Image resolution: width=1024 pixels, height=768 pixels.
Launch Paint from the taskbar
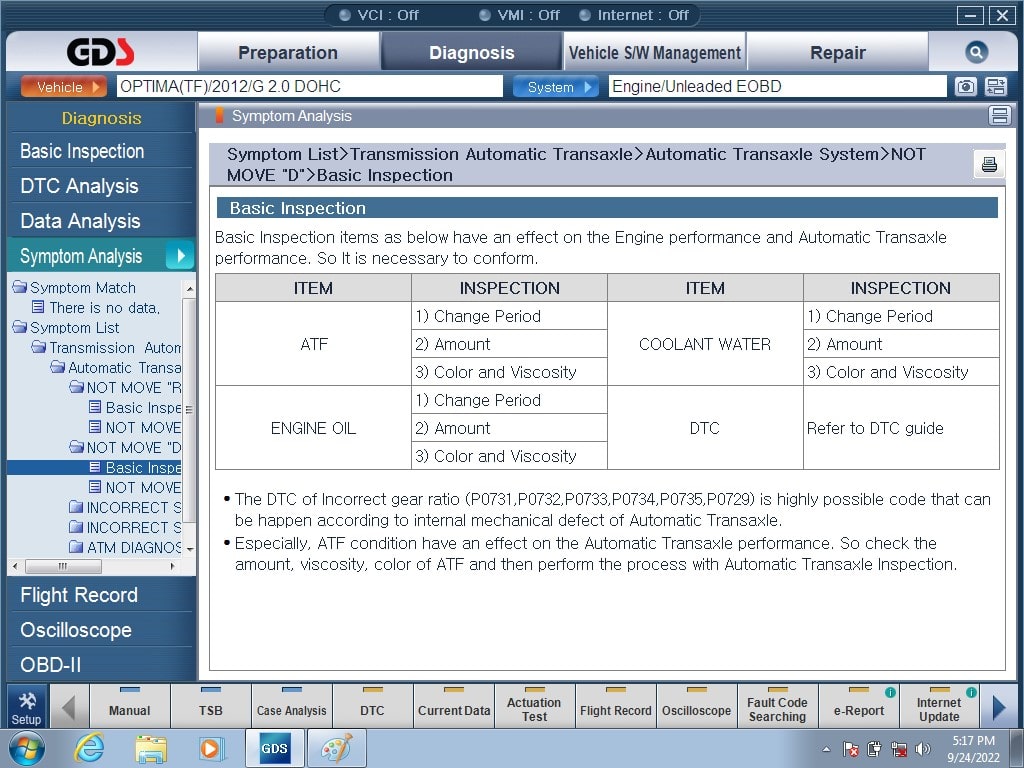[x=336, y=748]
